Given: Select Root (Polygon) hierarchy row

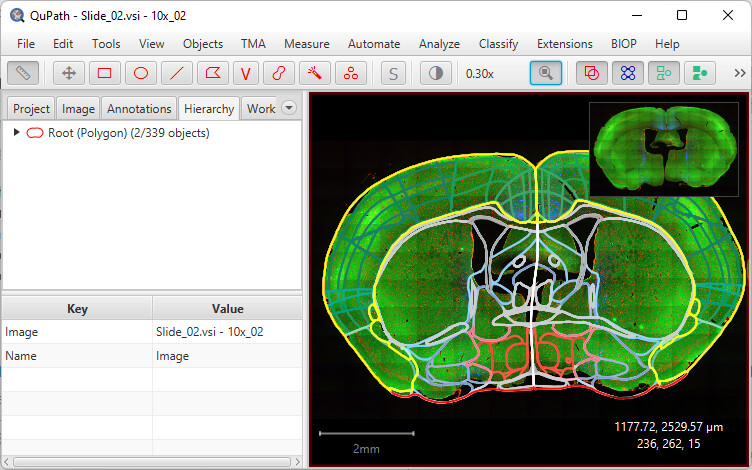Looking at the screenshot, I should pos(152,133).
